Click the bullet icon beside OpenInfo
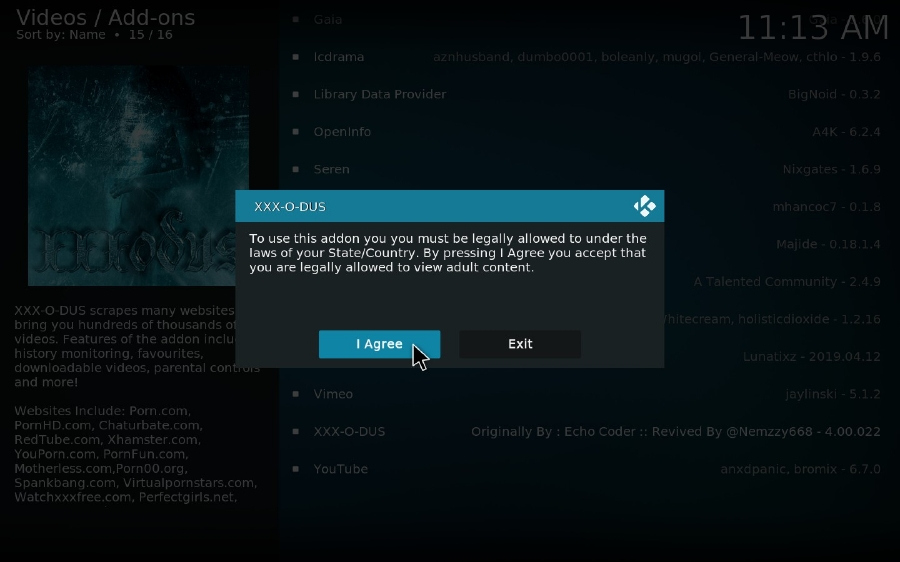Screen dimensions: 900x562 [296, 131]
